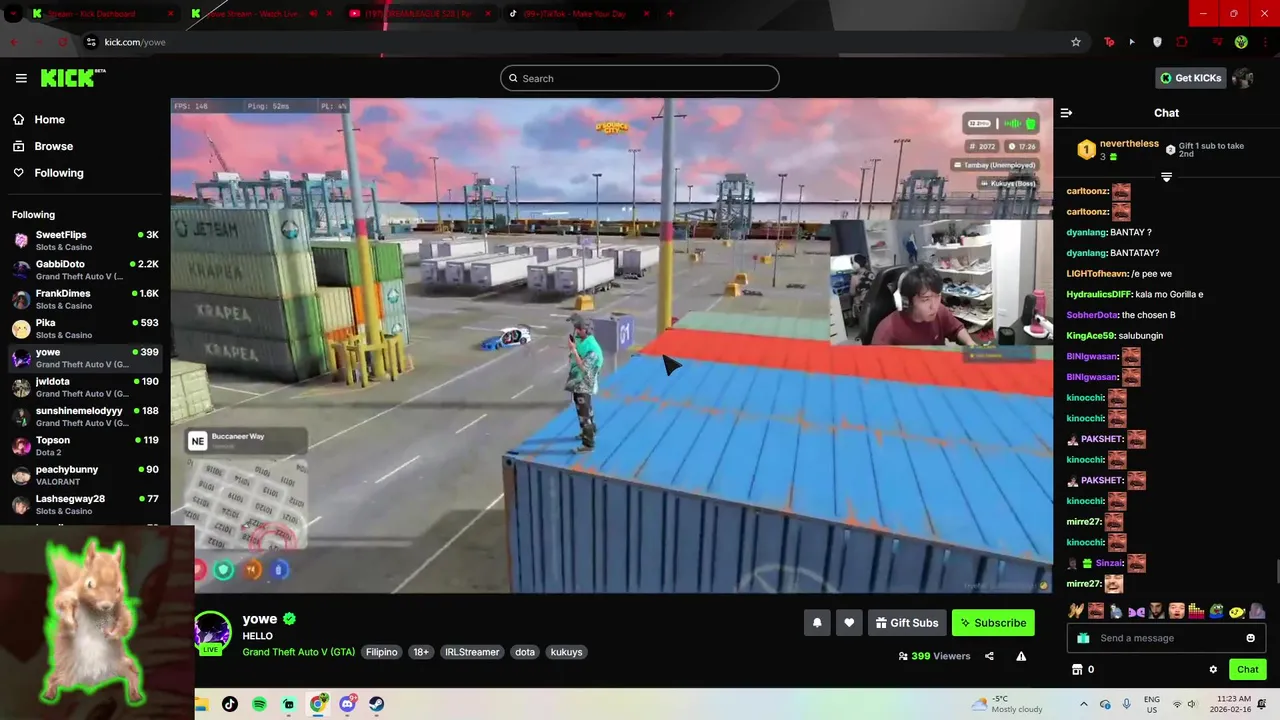Show hidden system tray icons
This screenshot has width=1280, height=720.
click(x=1083, y=704)
